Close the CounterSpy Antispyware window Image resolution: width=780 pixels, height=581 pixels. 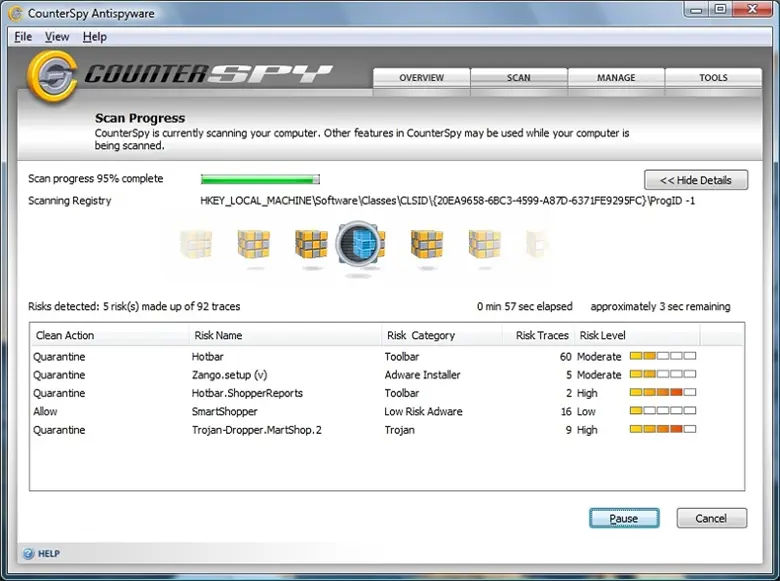[753, 9]
